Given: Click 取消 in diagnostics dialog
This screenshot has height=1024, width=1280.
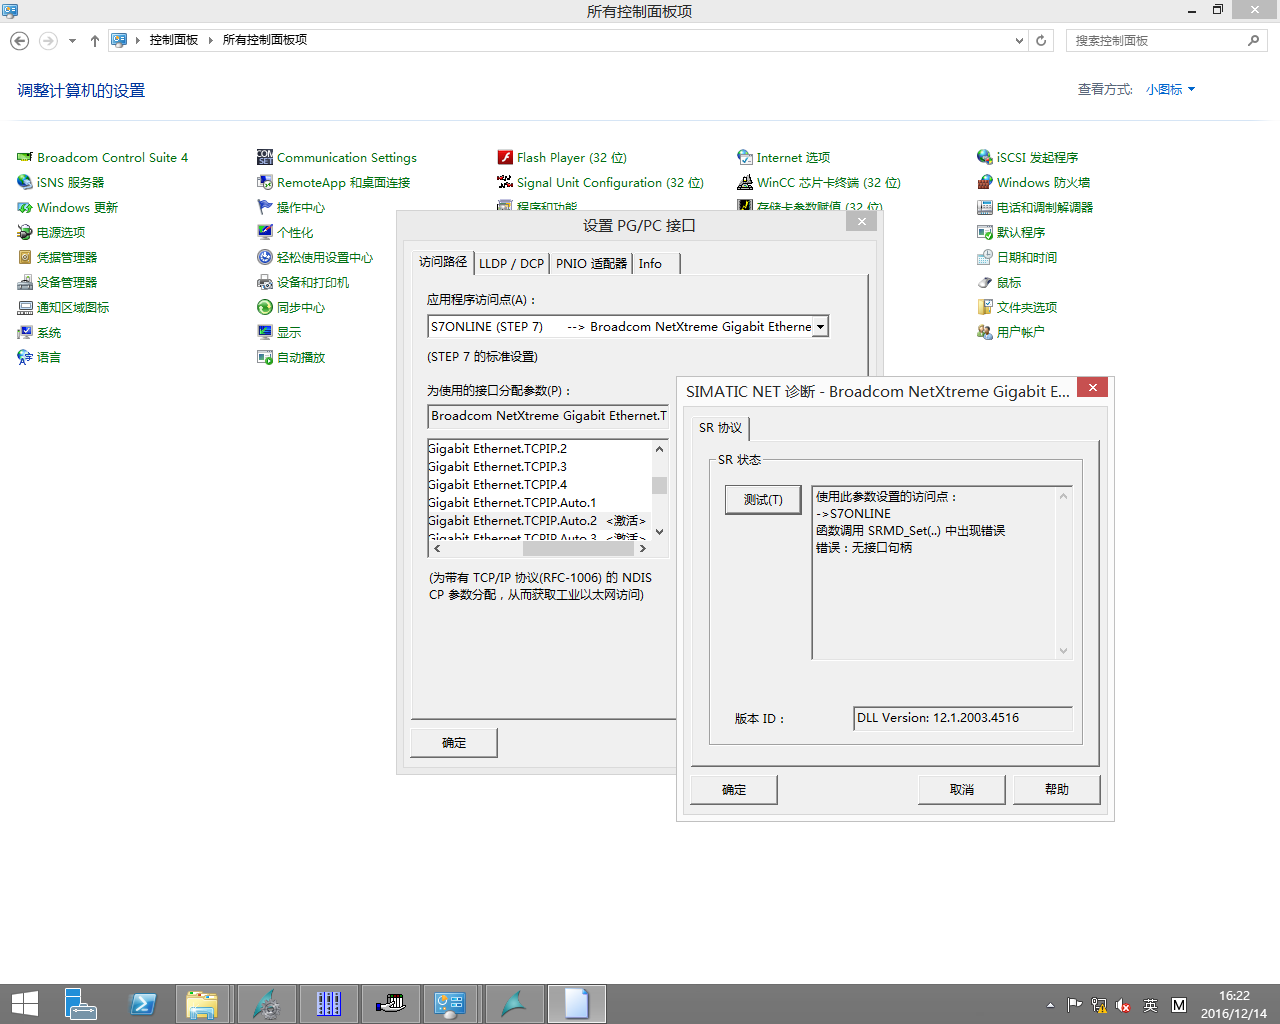Looking at the screenshot, I should point(962,790).
